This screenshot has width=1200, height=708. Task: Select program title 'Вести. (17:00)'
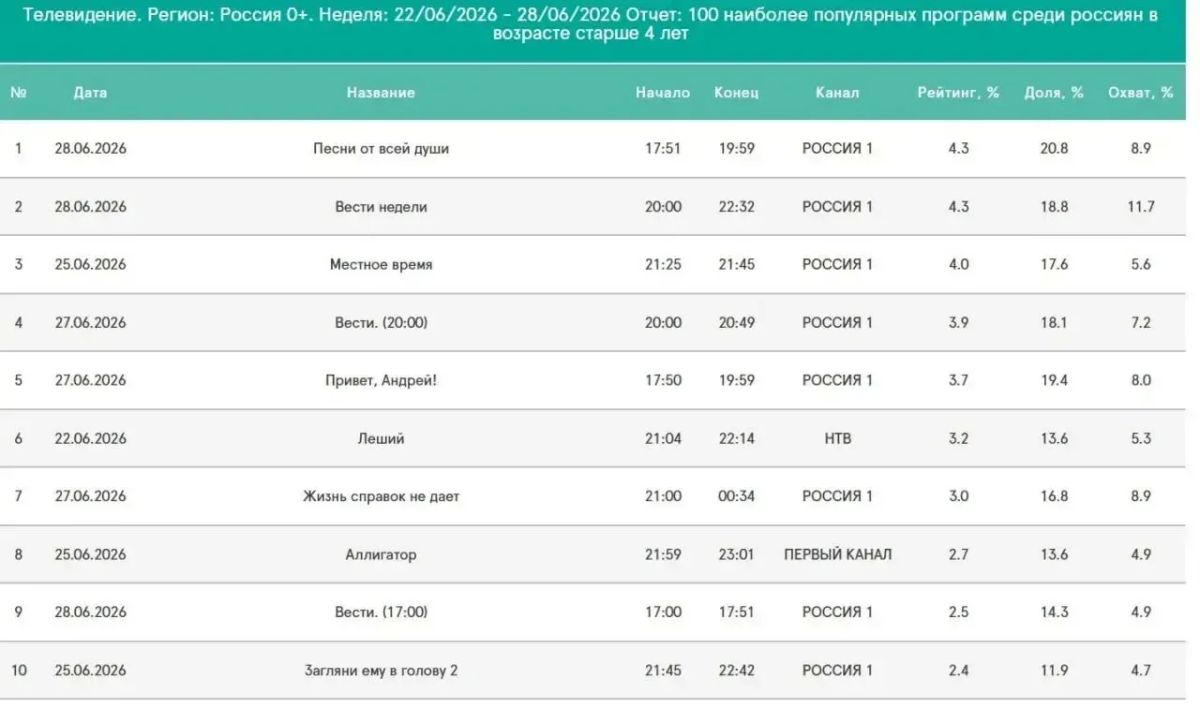[x=381, y=612]
